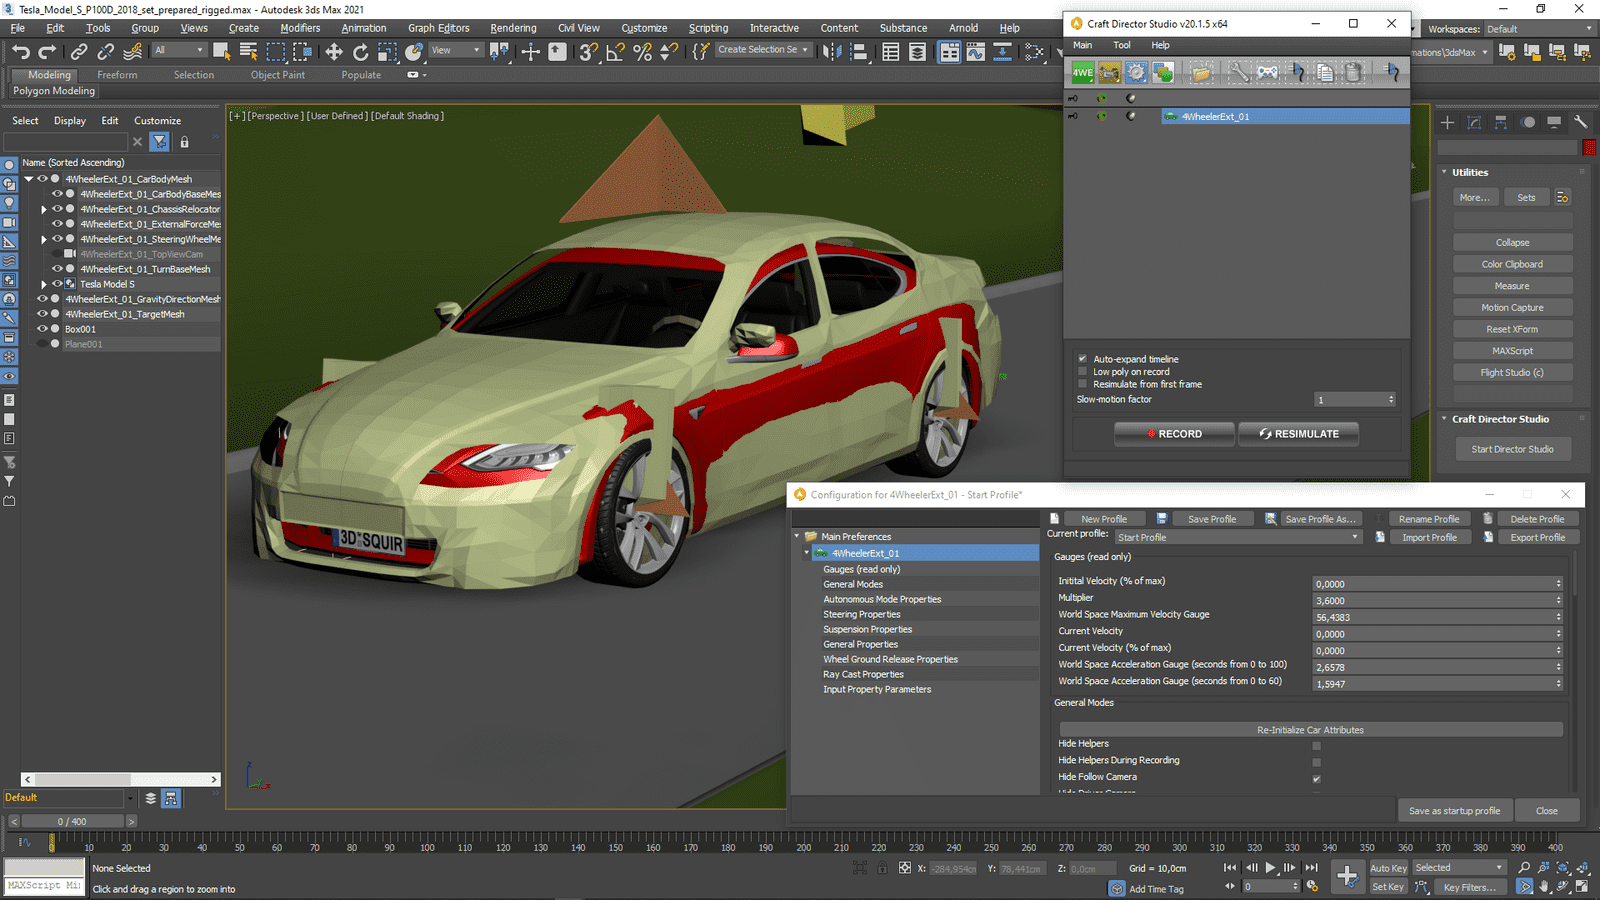Disable Auto-expand timeline checkbox
This screenshot has height=900, width=1600.
(1082, 359)
